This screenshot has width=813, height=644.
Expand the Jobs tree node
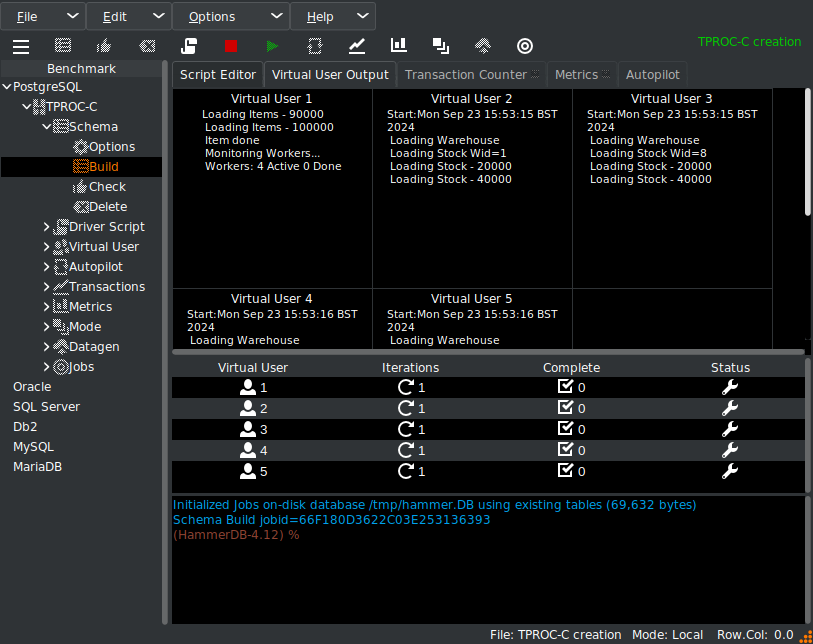(47, 367)
